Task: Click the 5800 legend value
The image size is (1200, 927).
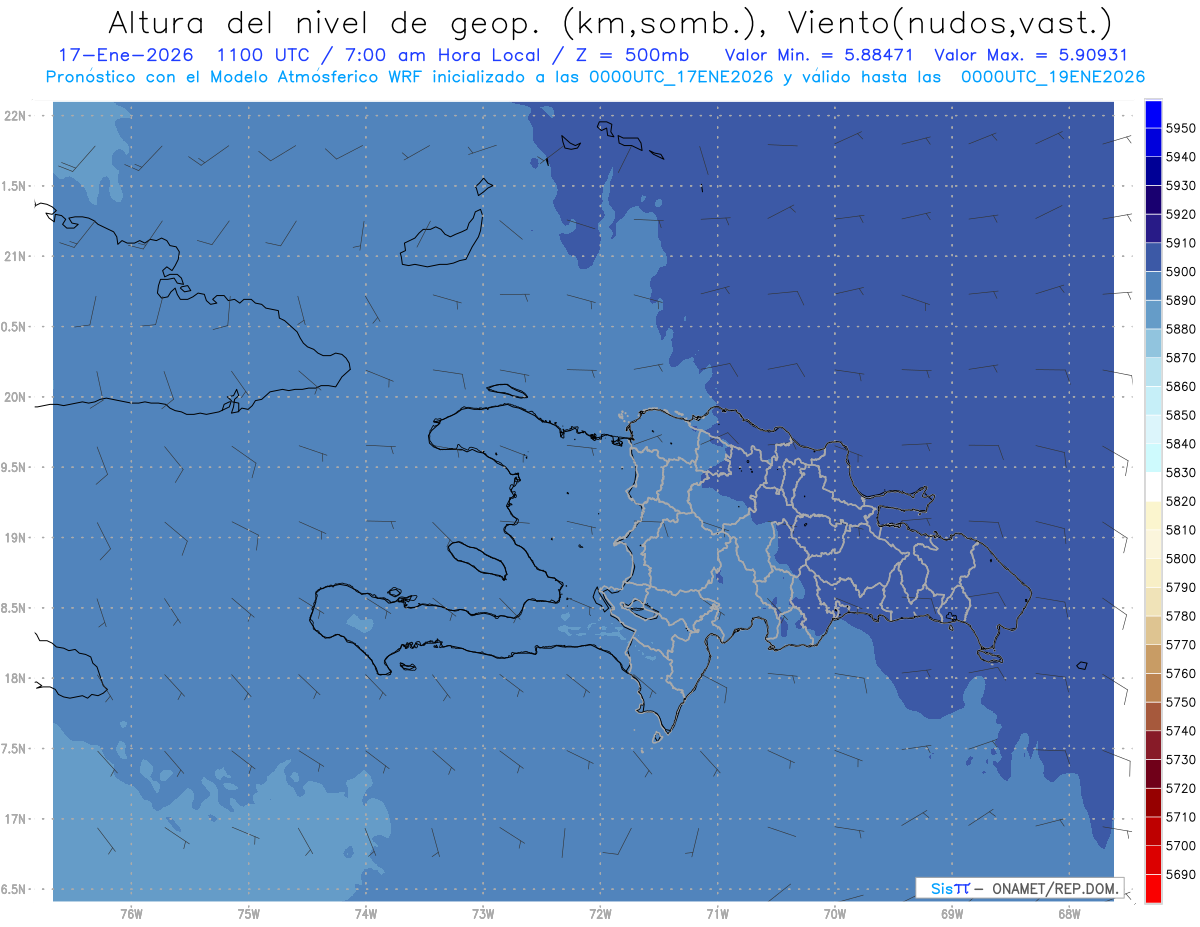Action: 1180,558
